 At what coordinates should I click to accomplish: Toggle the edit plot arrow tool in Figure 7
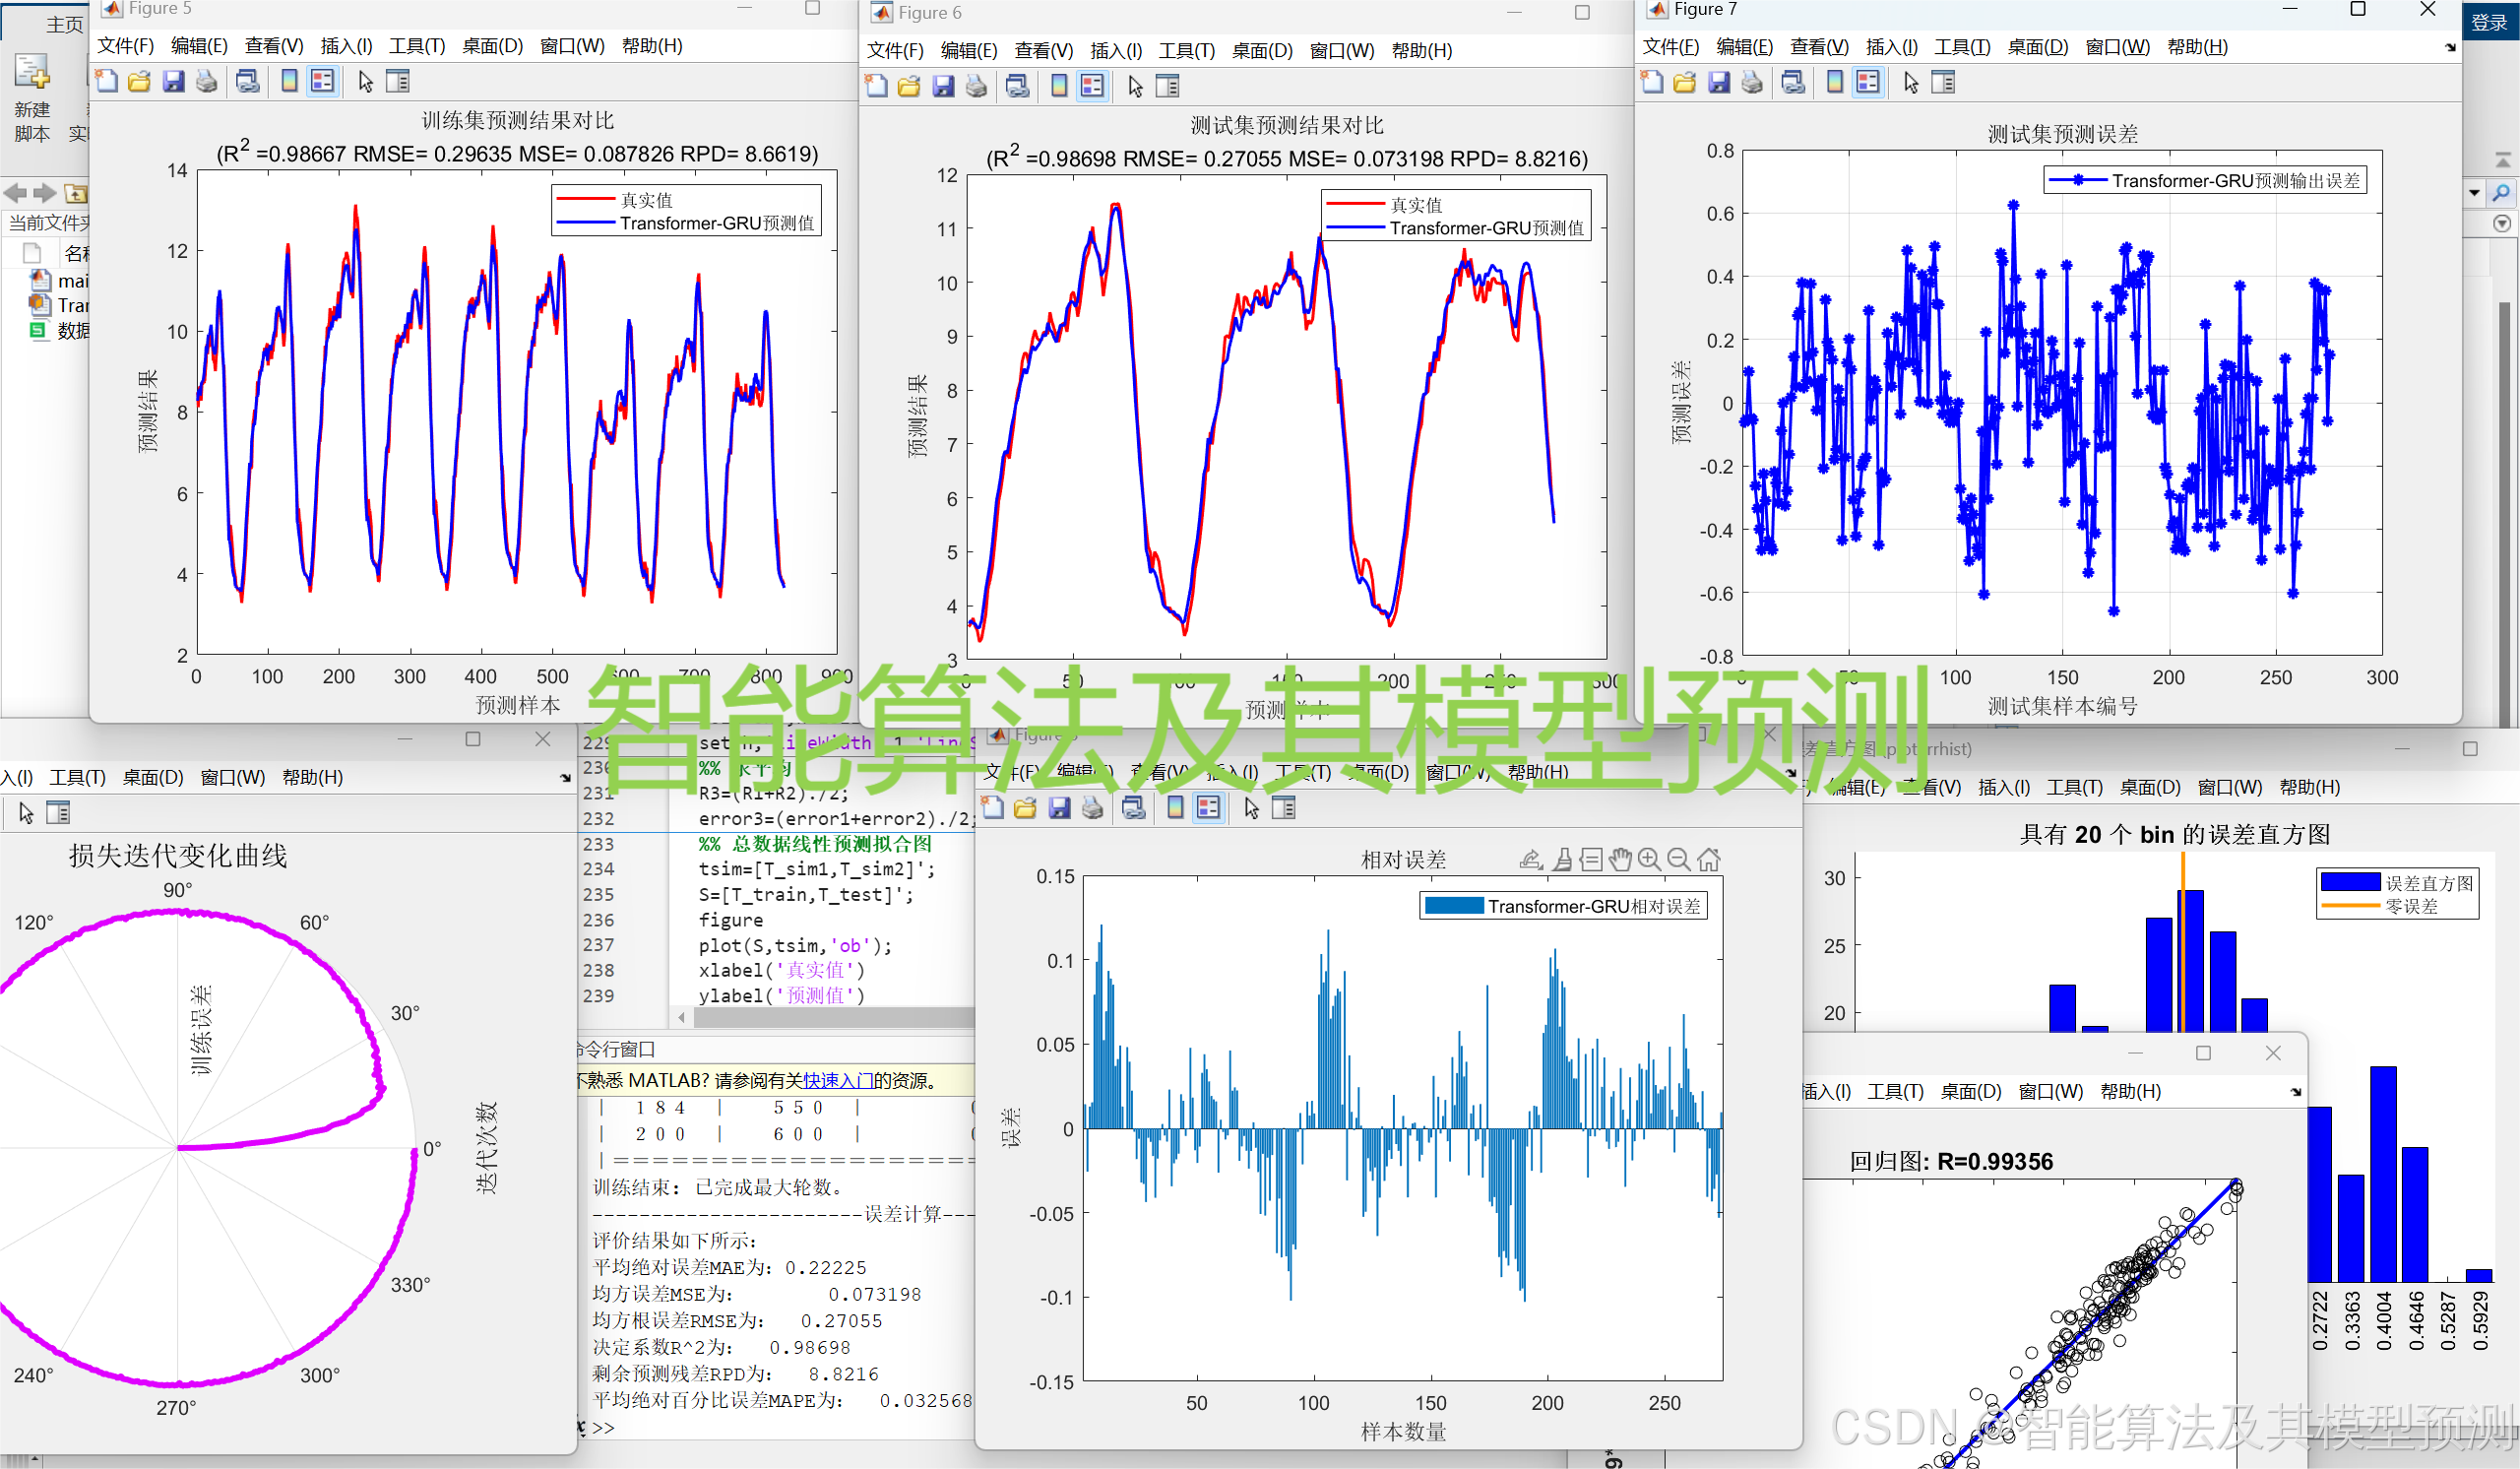pos(1911,82)
